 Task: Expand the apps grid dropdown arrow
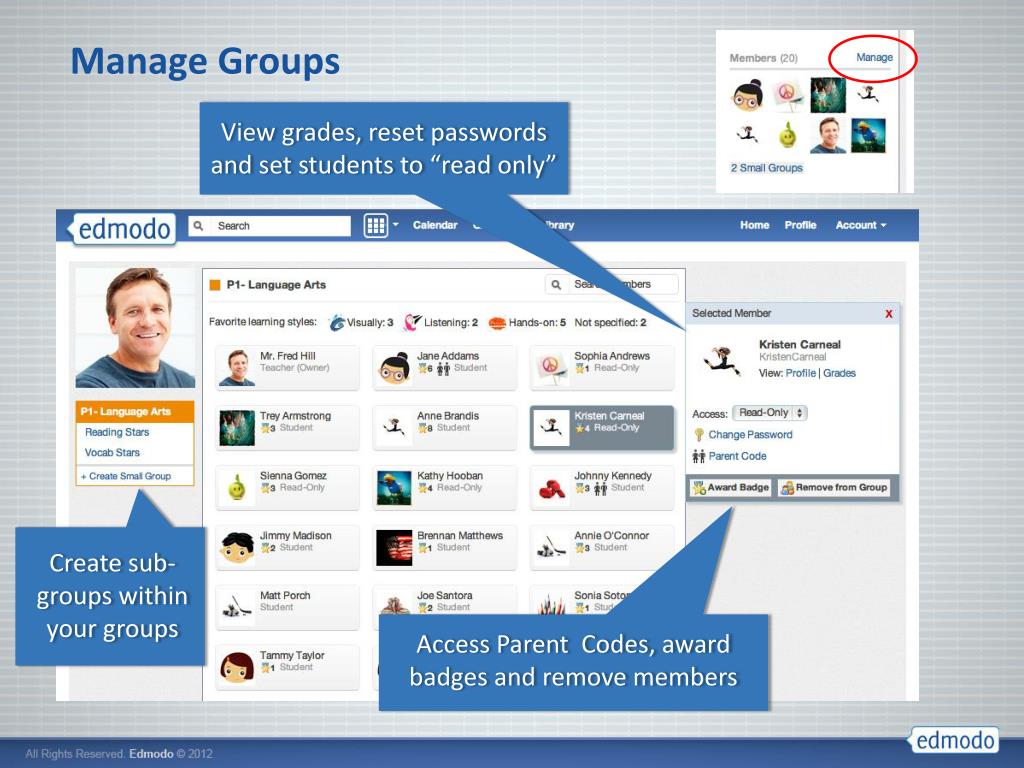[395, 225]
